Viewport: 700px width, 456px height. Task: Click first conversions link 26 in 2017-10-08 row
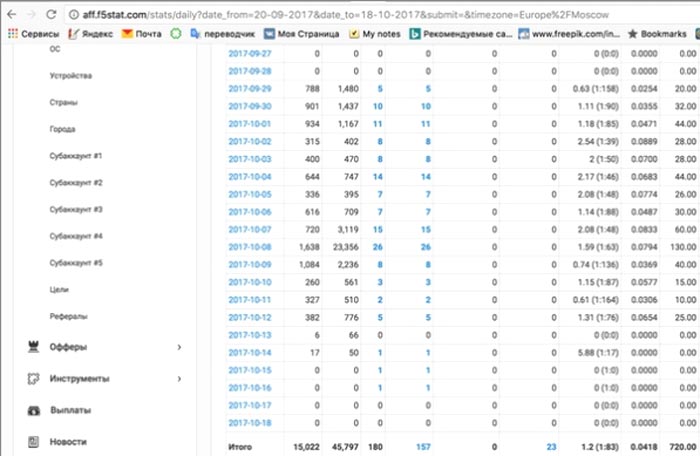(378, 247)
